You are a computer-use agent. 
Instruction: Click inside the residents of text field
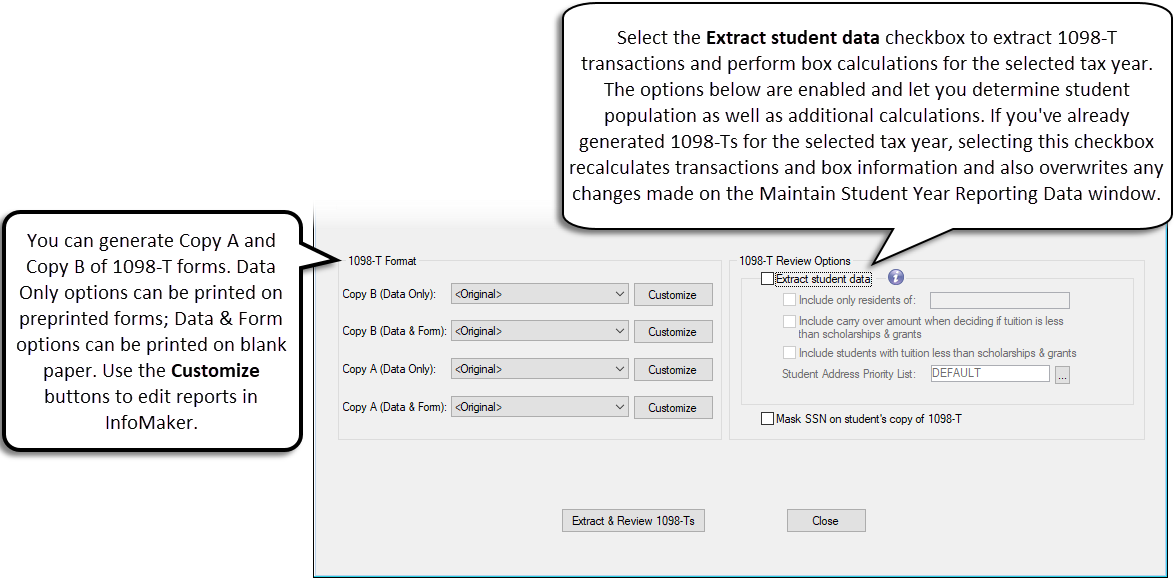coord(999,300)
